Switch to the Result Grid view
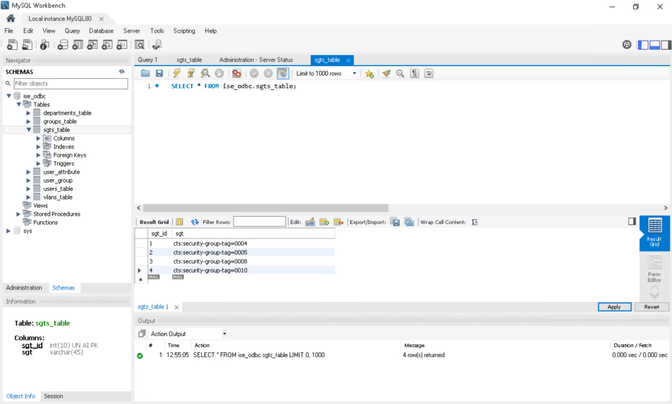This screenshot has width=672, height=404. coord(654,232)
